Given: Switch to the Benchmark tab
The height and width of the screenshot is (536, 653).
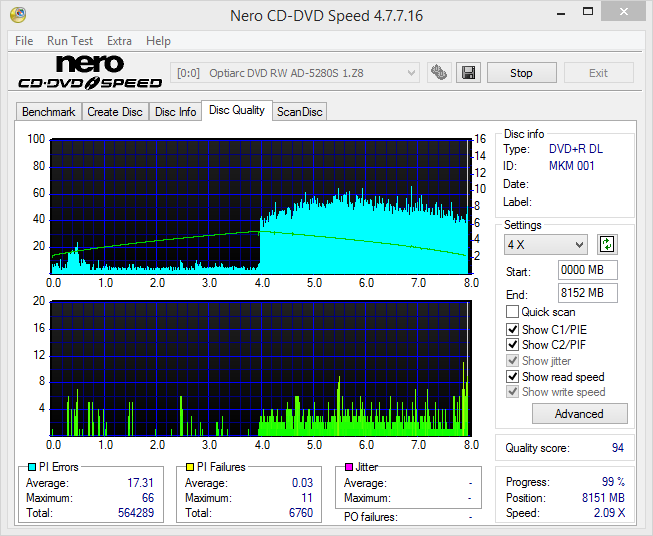Looking at the screenshot, I should tap(48, 112).
